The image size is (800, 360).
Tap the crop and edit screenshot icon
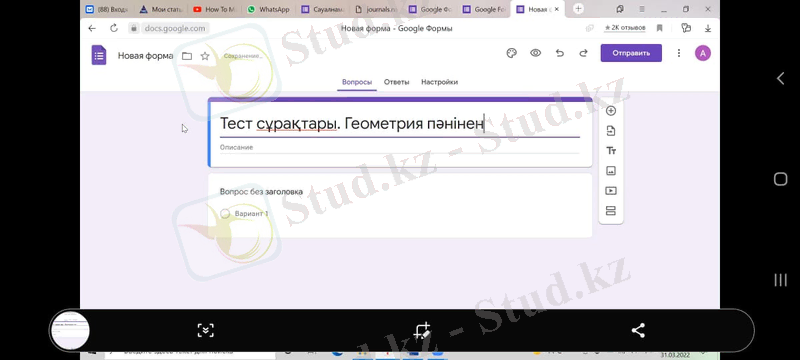click(x=422, y=330)
